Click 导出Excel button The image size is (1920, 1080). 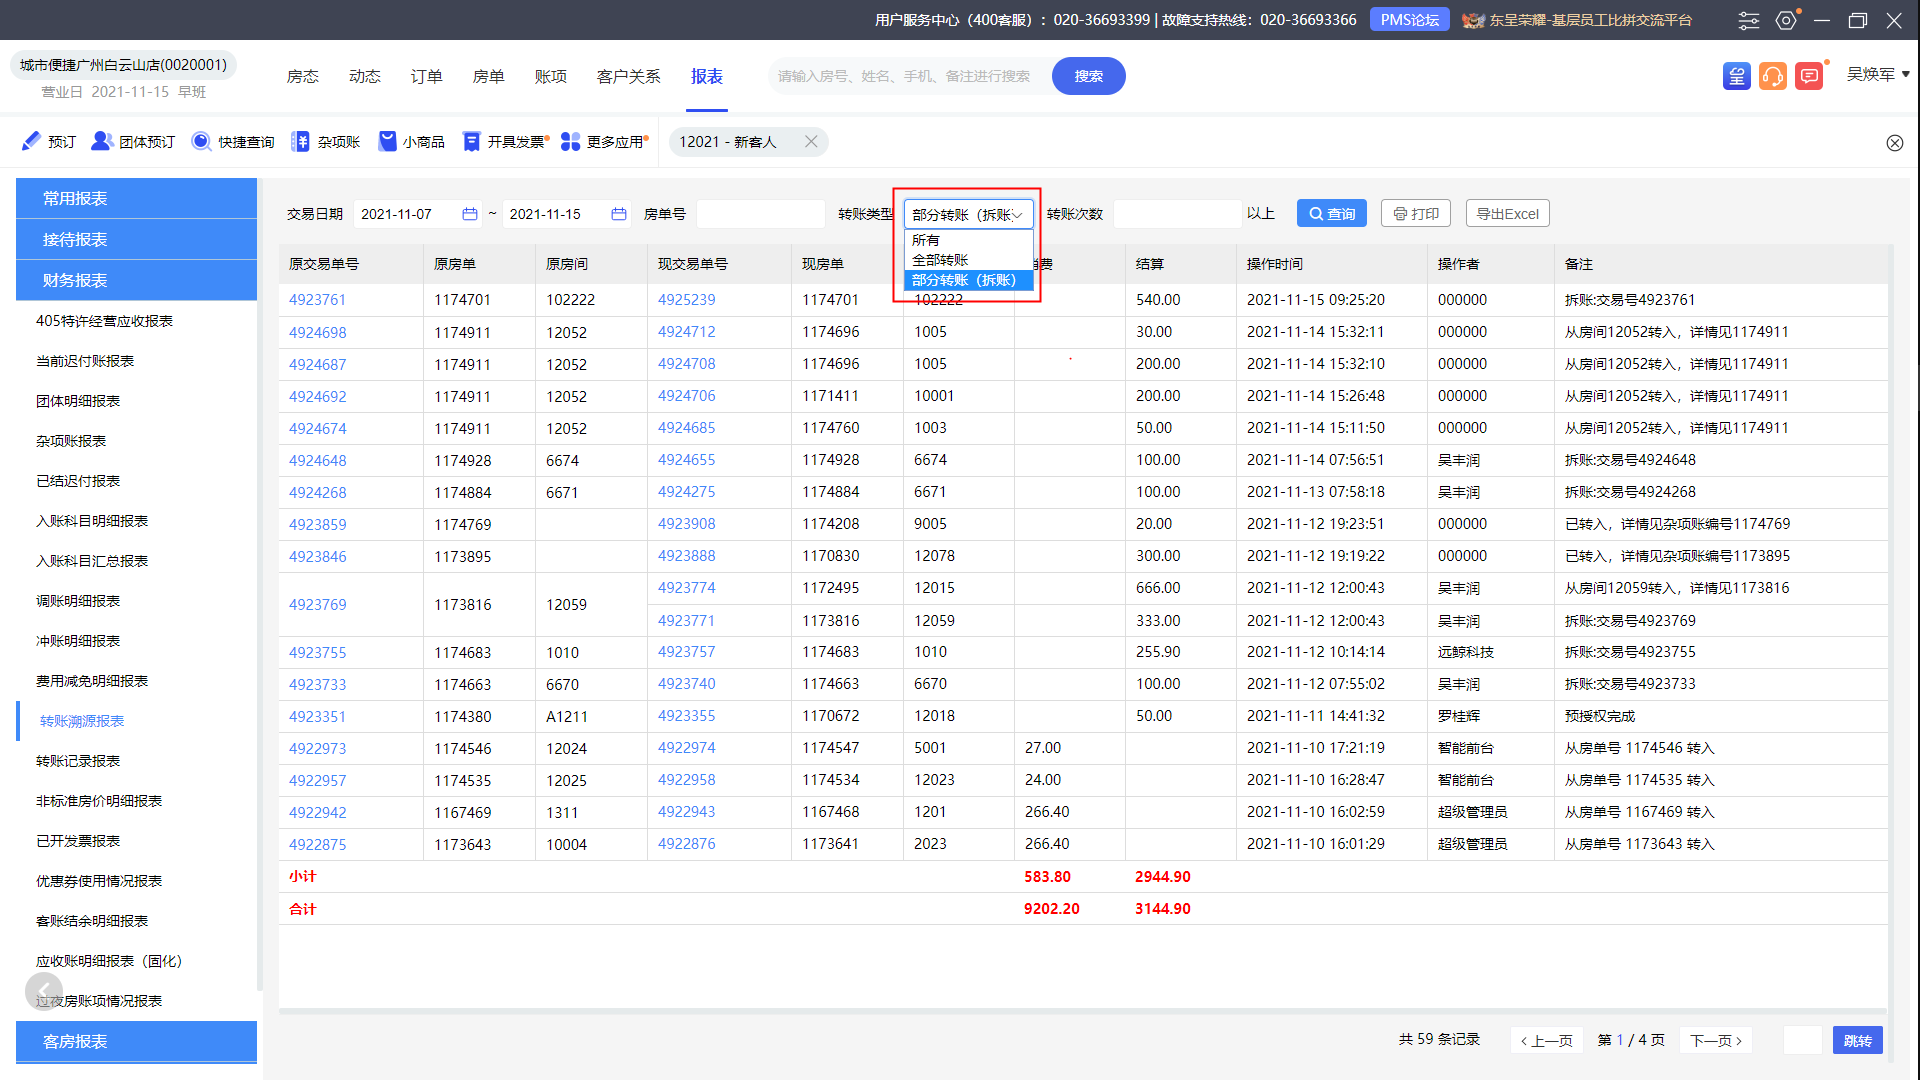1507,214
